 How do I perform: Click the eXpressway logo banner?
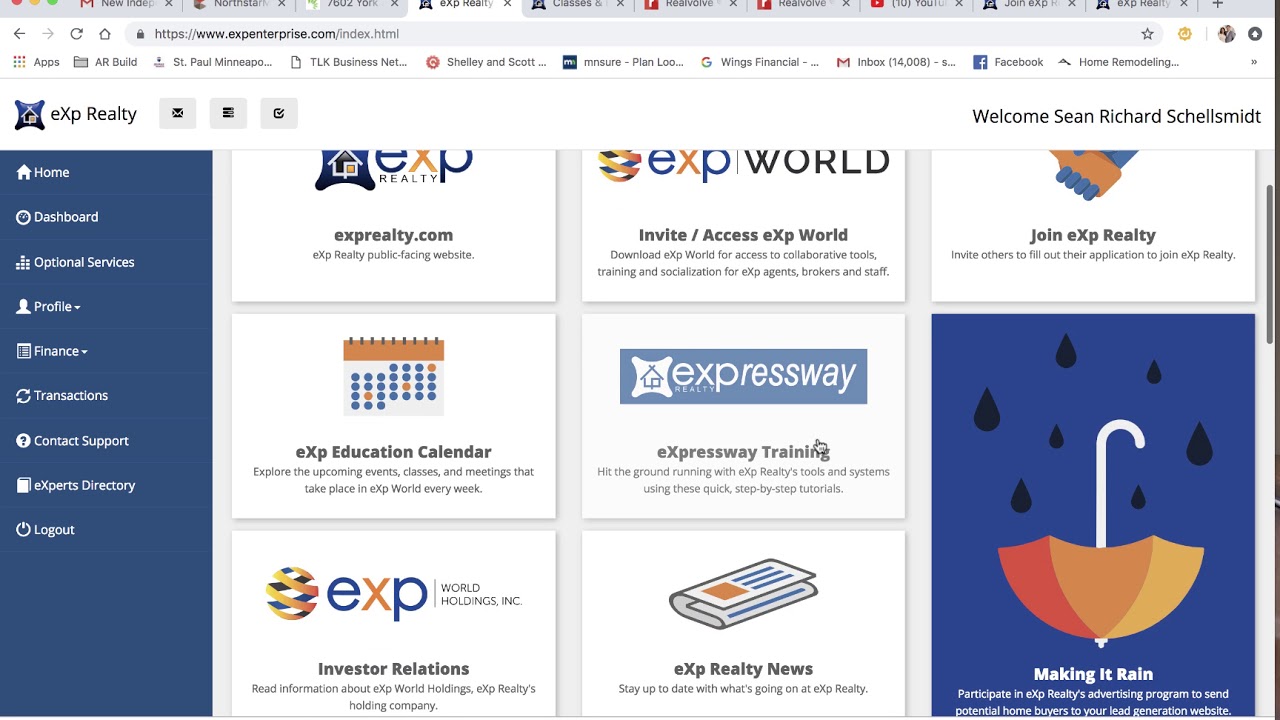tap(743, 376)
